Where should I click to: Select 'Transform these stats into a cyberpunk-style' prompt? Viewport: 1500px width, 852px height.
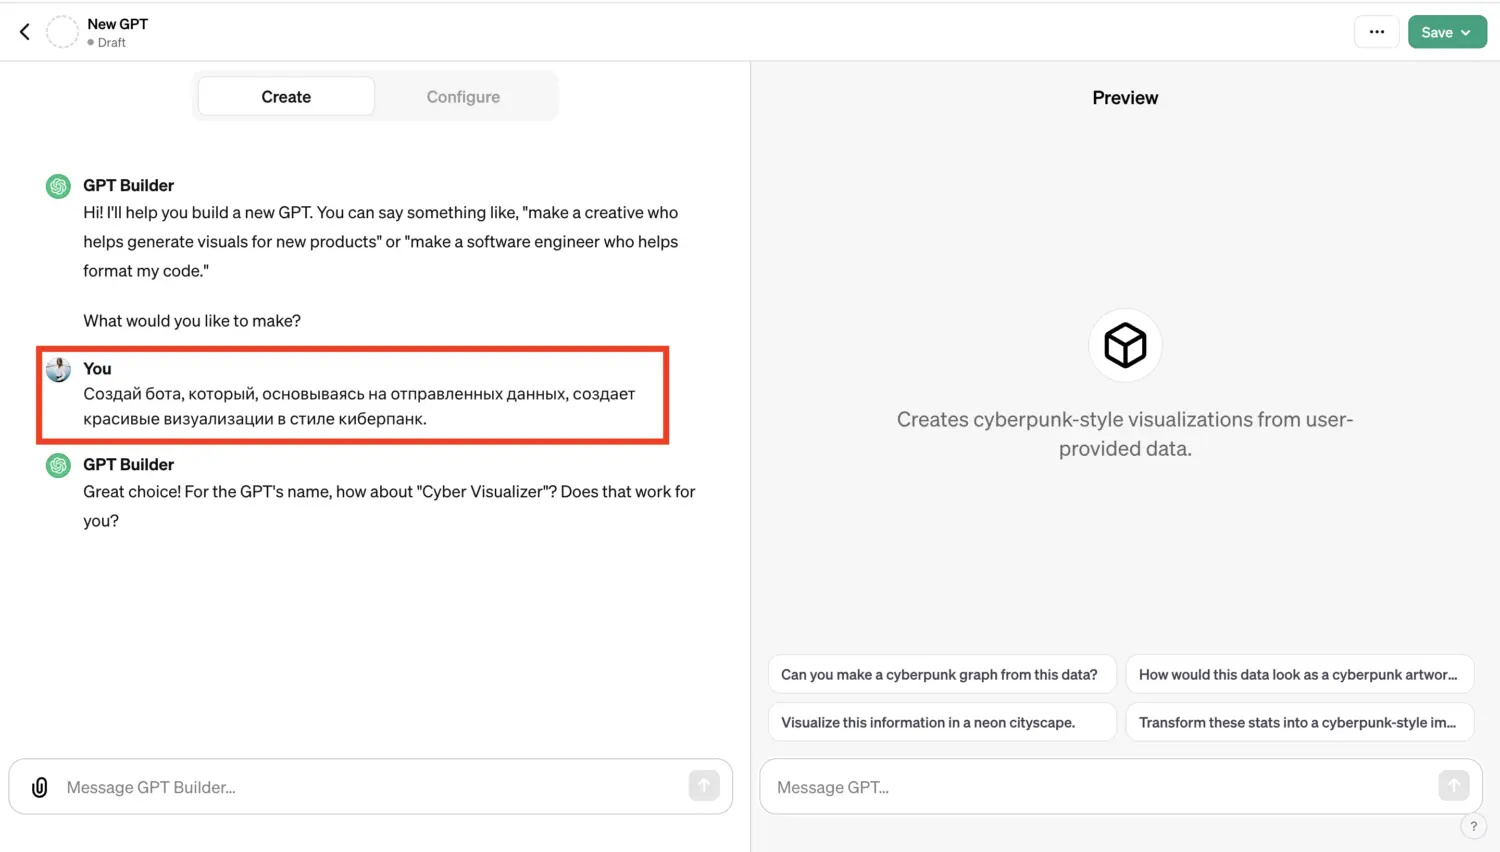pyautogui.click(x=1298, y=722)
